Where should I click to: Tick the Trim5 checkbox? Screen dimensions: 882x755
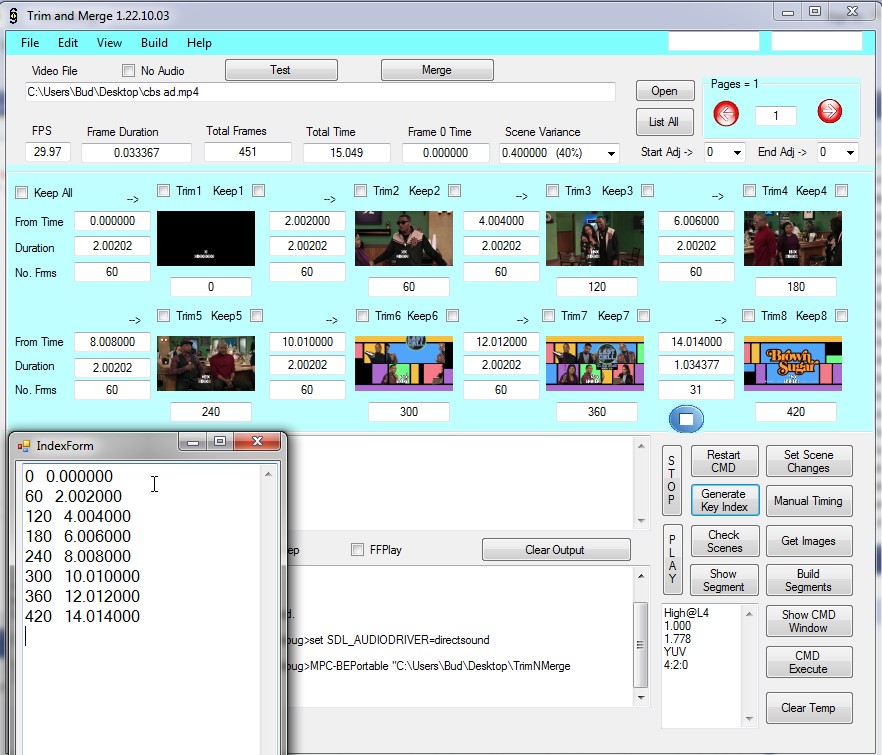click(163, 316)
